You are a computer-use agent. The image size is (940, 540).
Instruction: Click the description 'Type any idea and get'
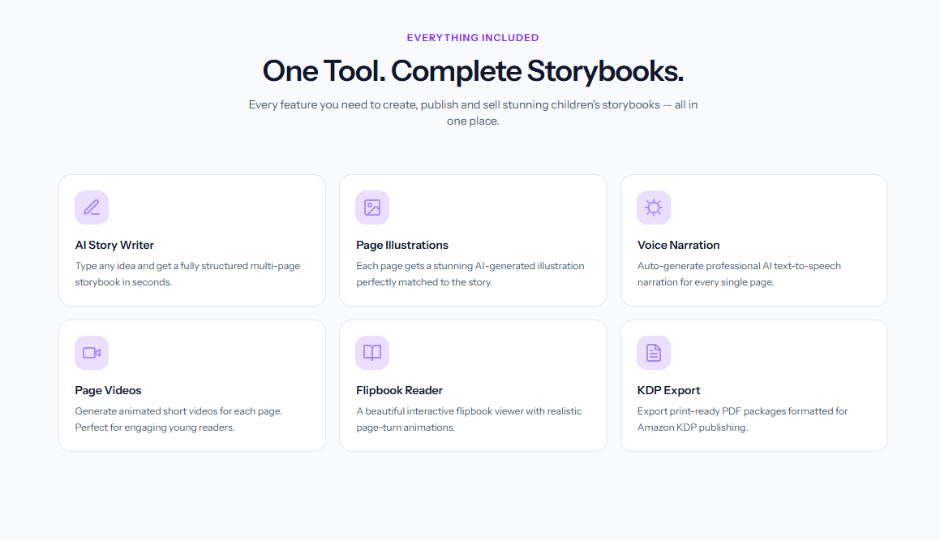click(188, 274)
